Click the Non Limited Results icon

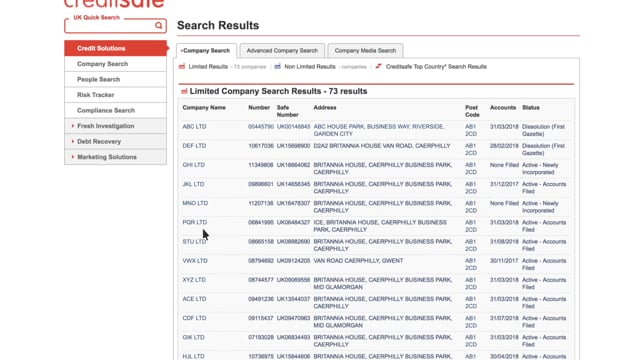point(278,67)
